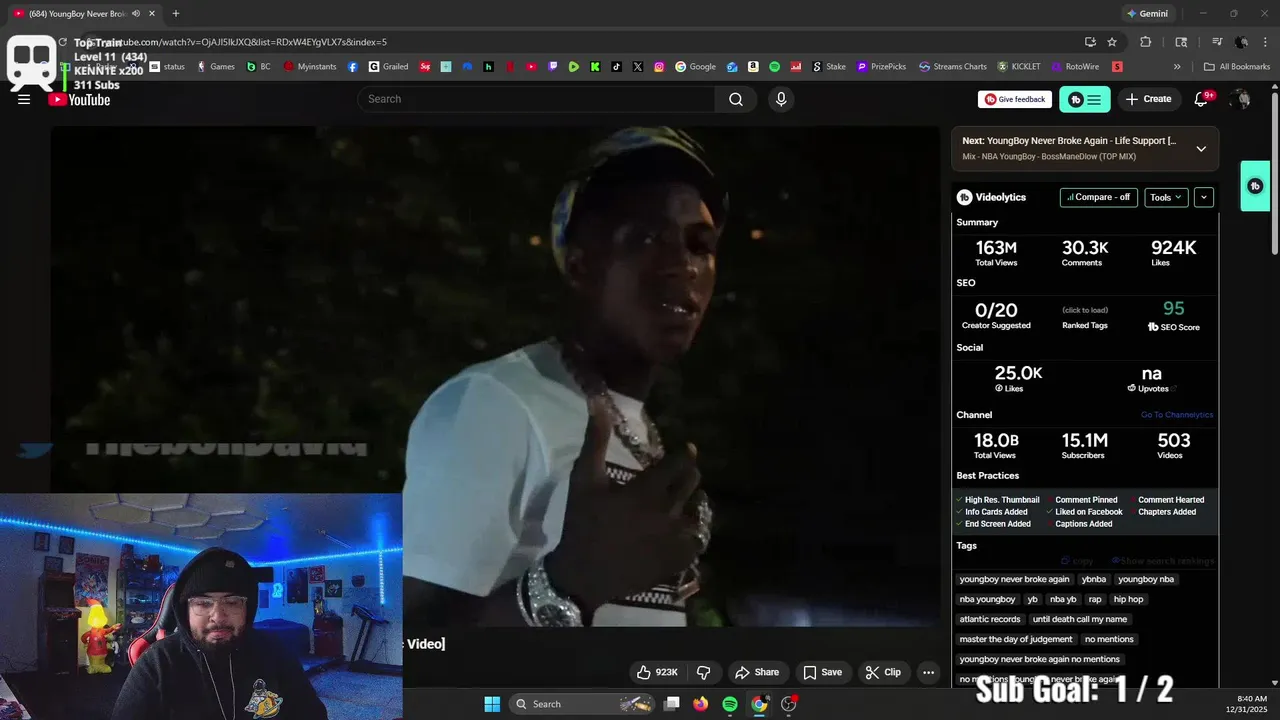1280x720 pixels.
Task: Open Spotify from taskbar
Action: tap(730, 704)
